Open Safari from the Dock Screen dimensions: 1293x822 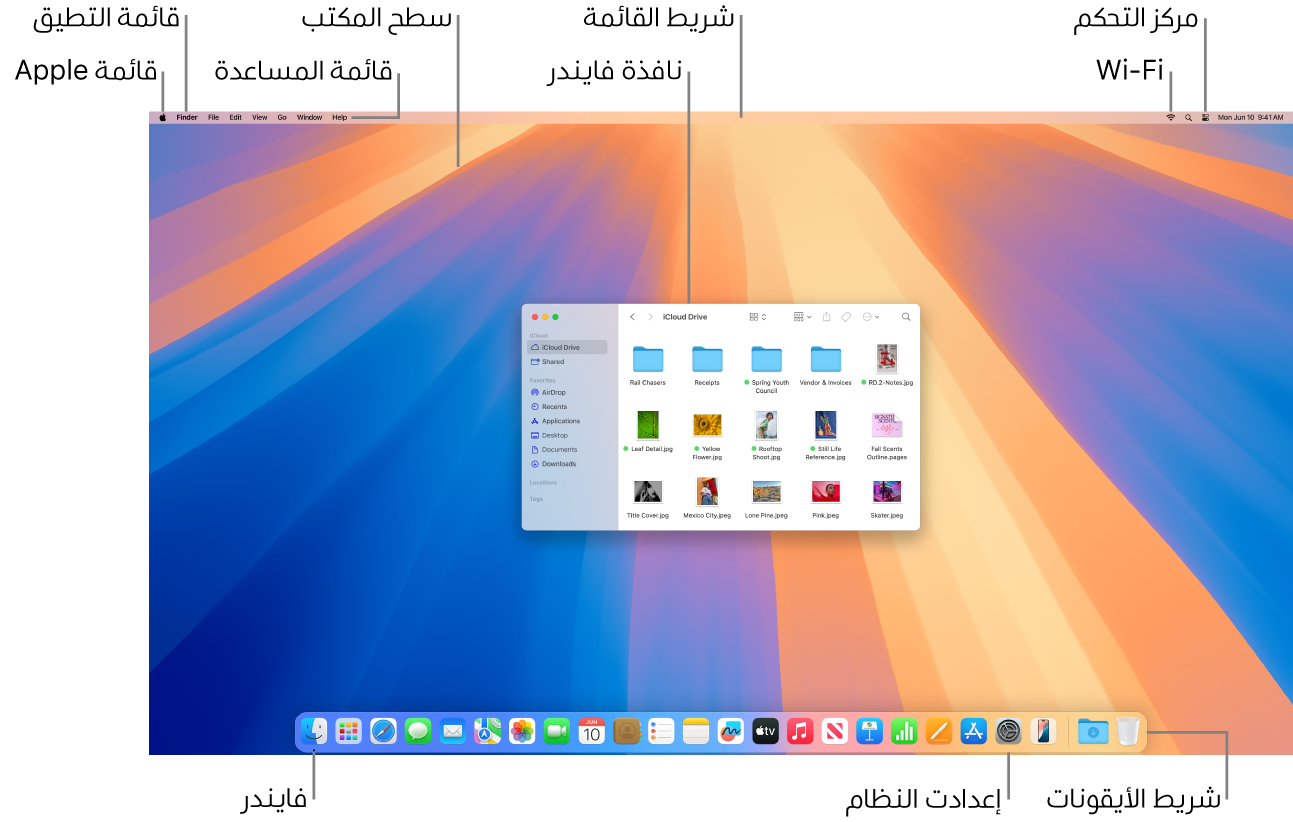[x=381, y=731]
